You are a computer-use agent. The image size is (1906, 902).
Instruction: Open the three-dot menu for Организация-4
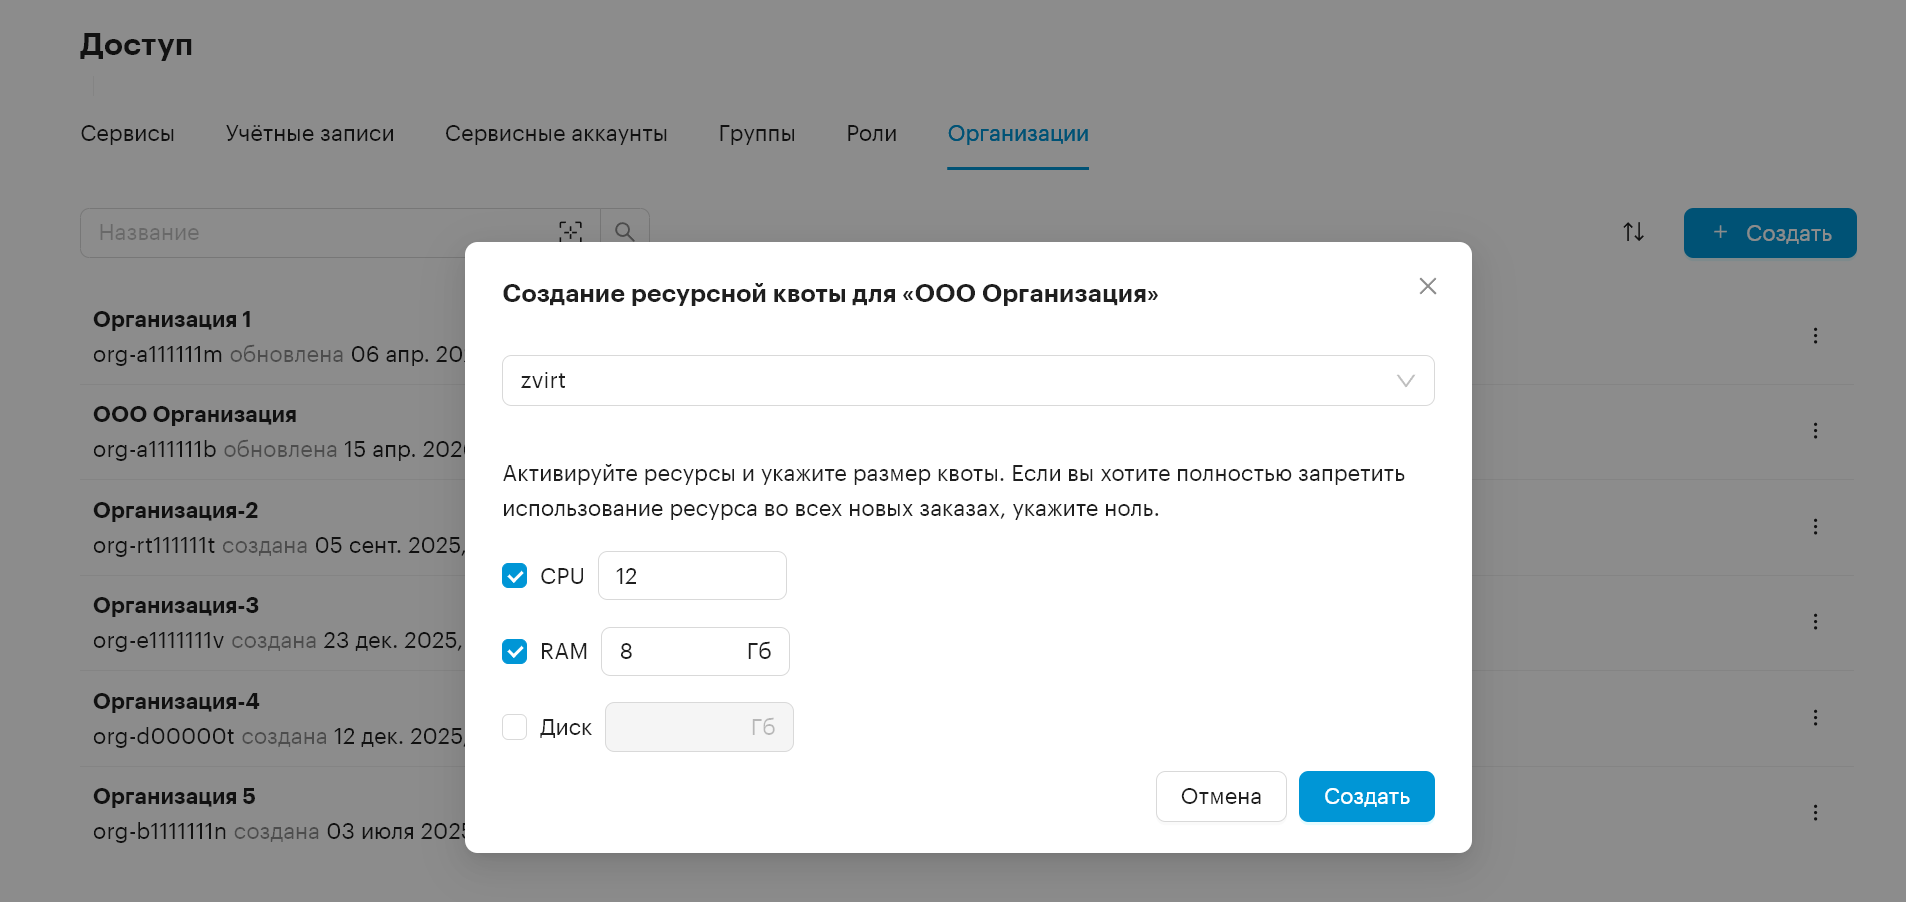[1815, 718]
